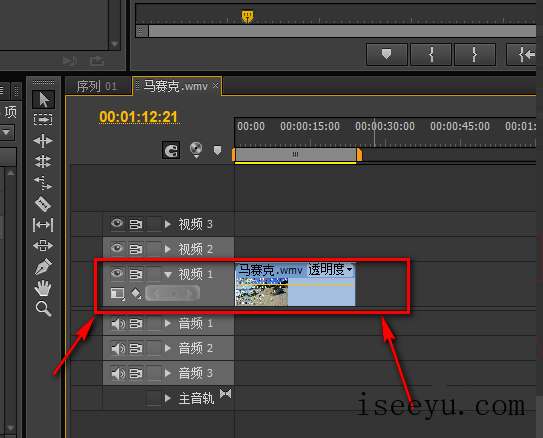Click the Set Out Point button
Image resolution: width=543 pixels, height=438 pixels.
click(x=475, y=54)
